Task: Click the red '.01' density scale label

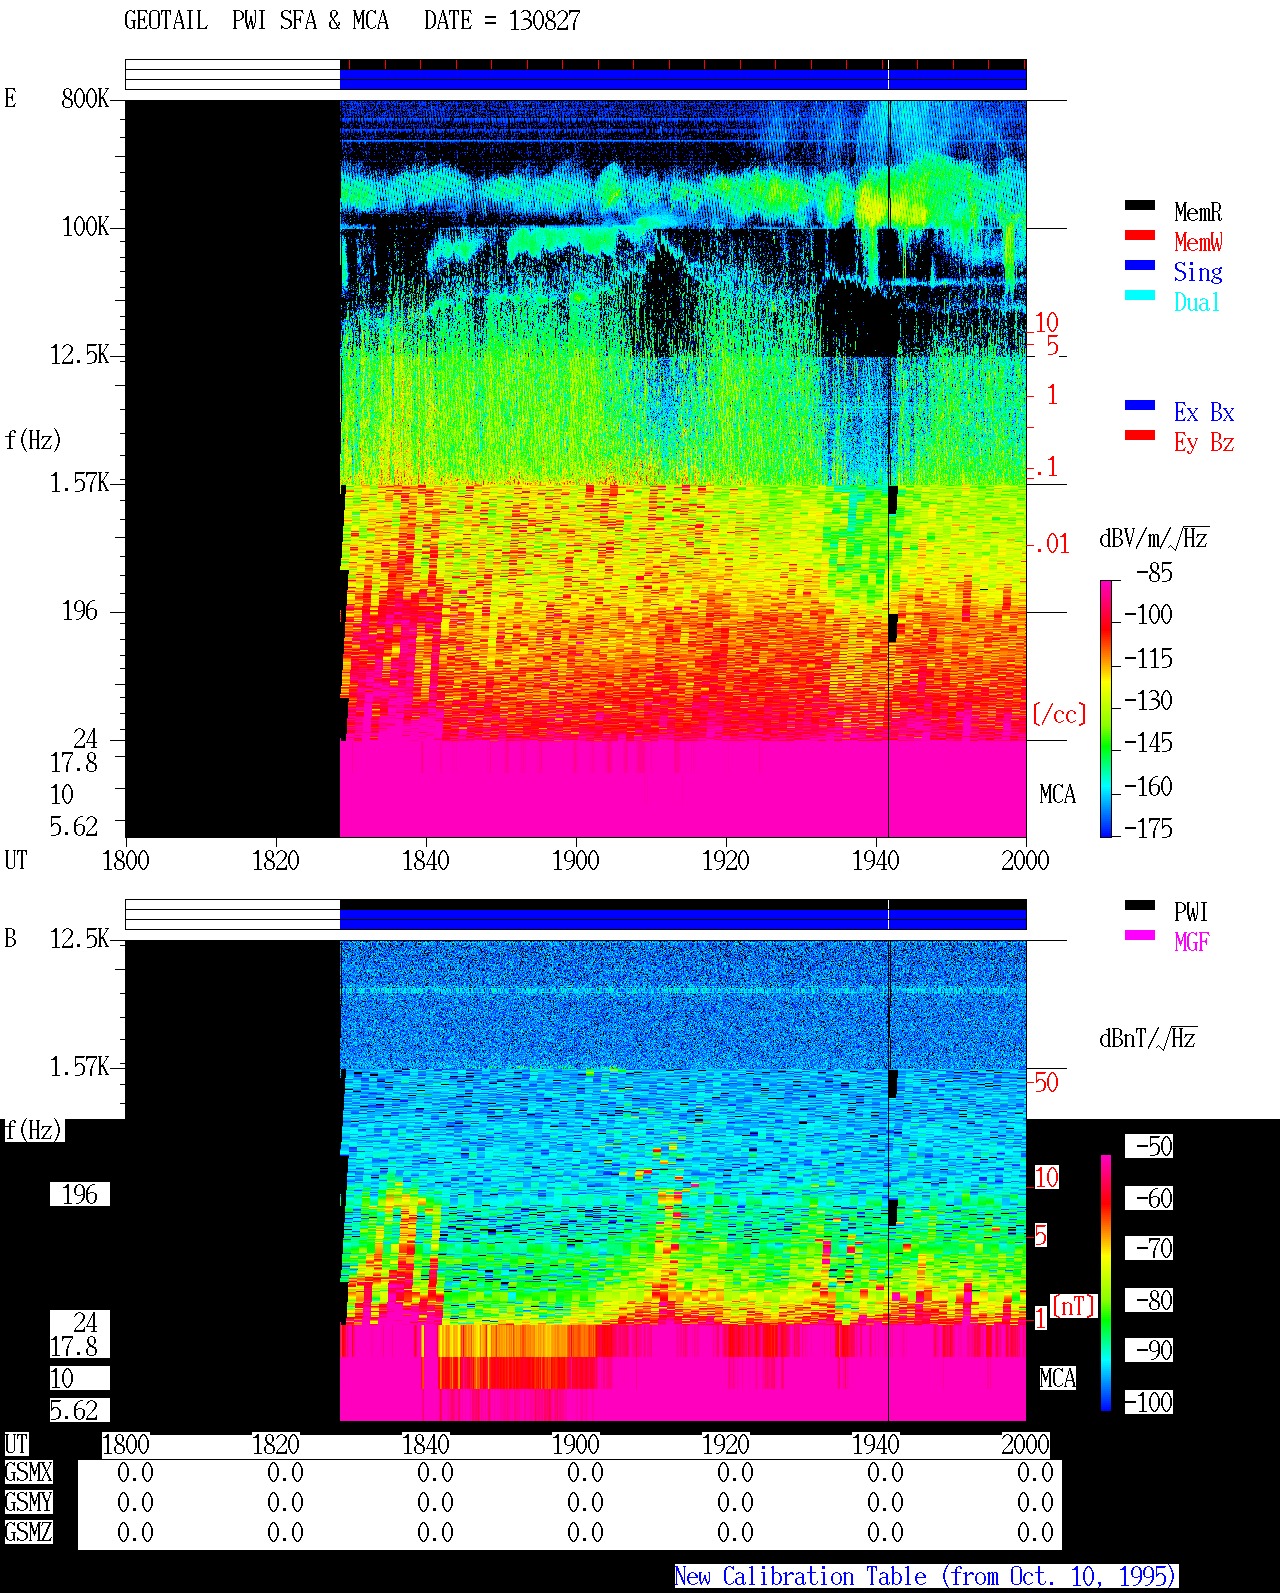Action: tap(1052, 544)
